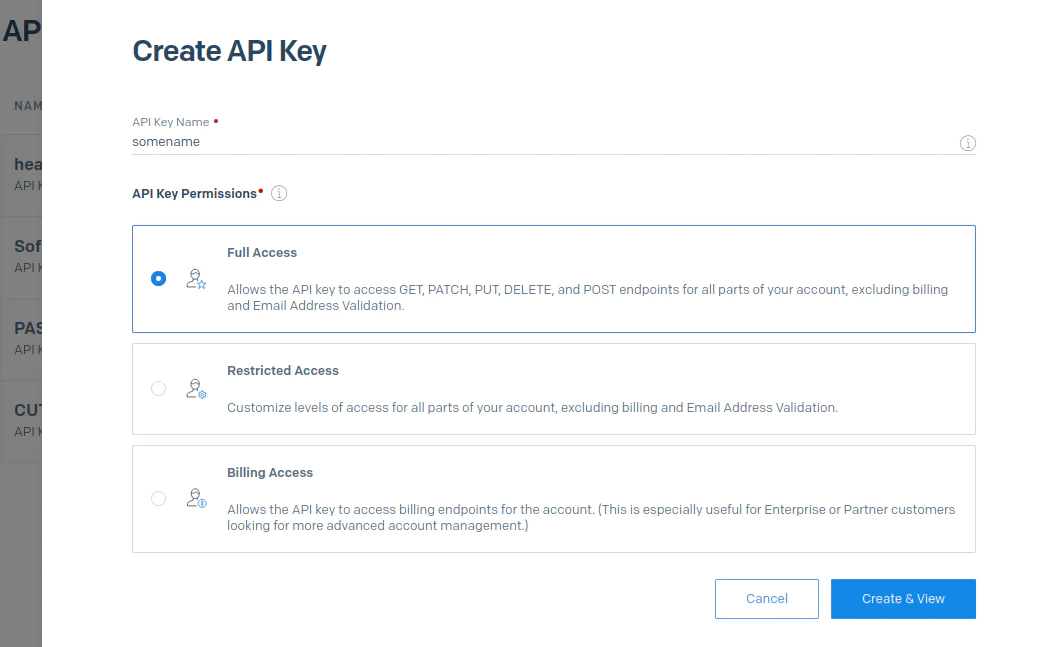Click the Full Access heading text
The height and width of the screenshot is (647, 1060).
(x=262, y=253)
